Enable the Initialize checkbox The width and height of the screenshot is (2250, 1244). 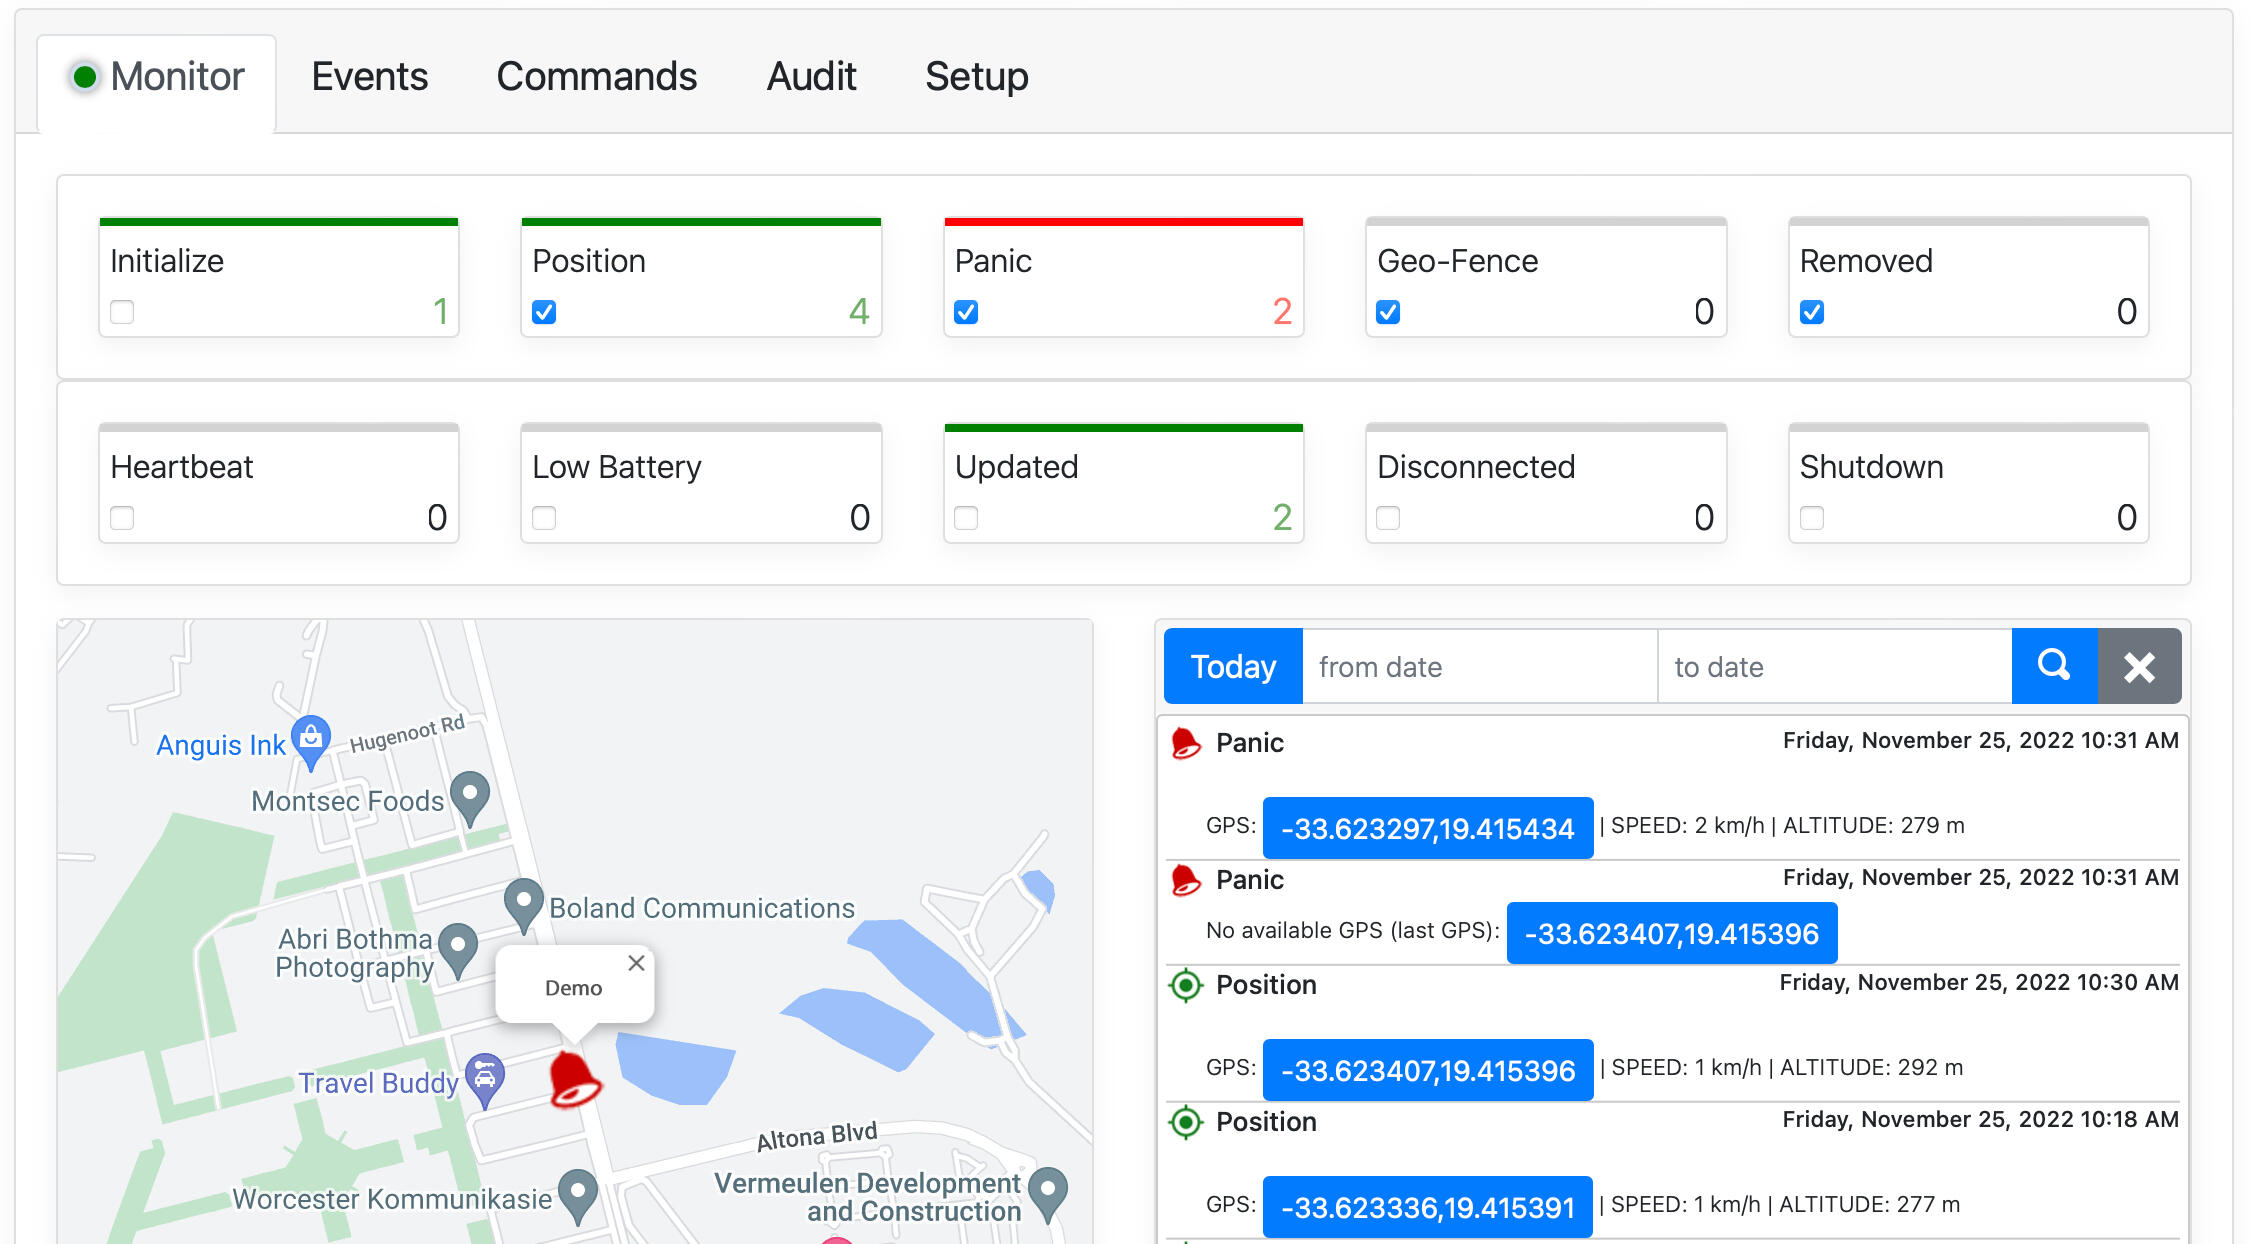[122, 312]
